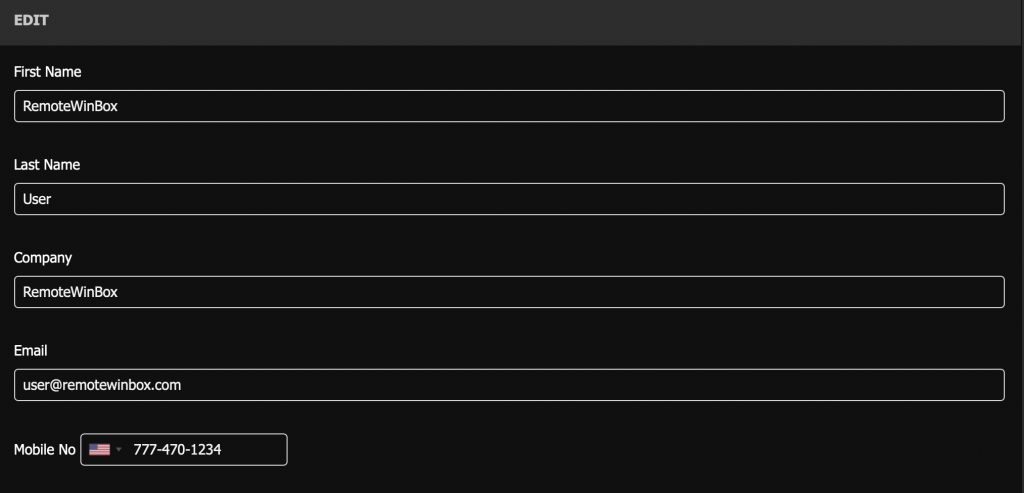
Task: Click the Last Name label
Action: [x=46, y=165]
